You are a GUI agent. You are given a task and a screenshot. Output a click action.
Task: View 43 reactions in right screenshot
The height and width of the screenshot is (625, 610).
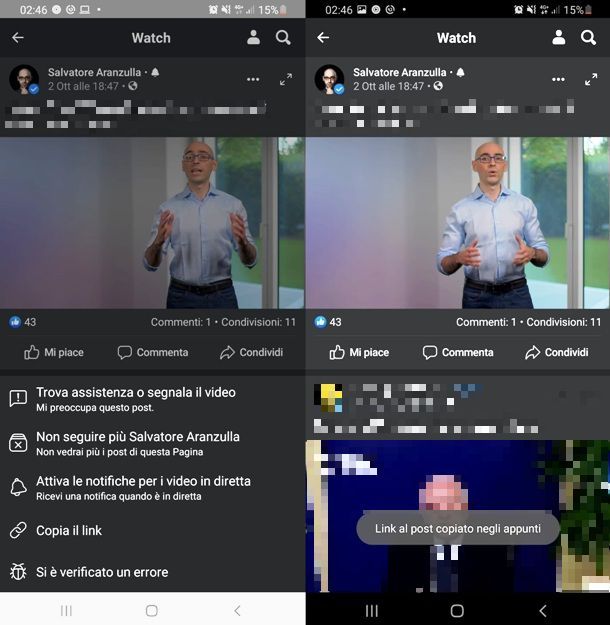coord(328,322)
